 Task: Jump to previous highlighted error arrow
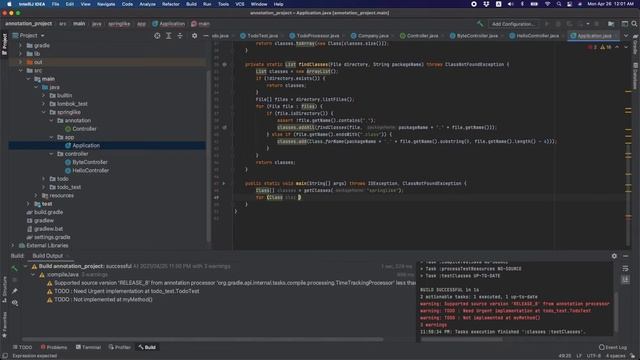pyautogui.click(x=617, y=47)
